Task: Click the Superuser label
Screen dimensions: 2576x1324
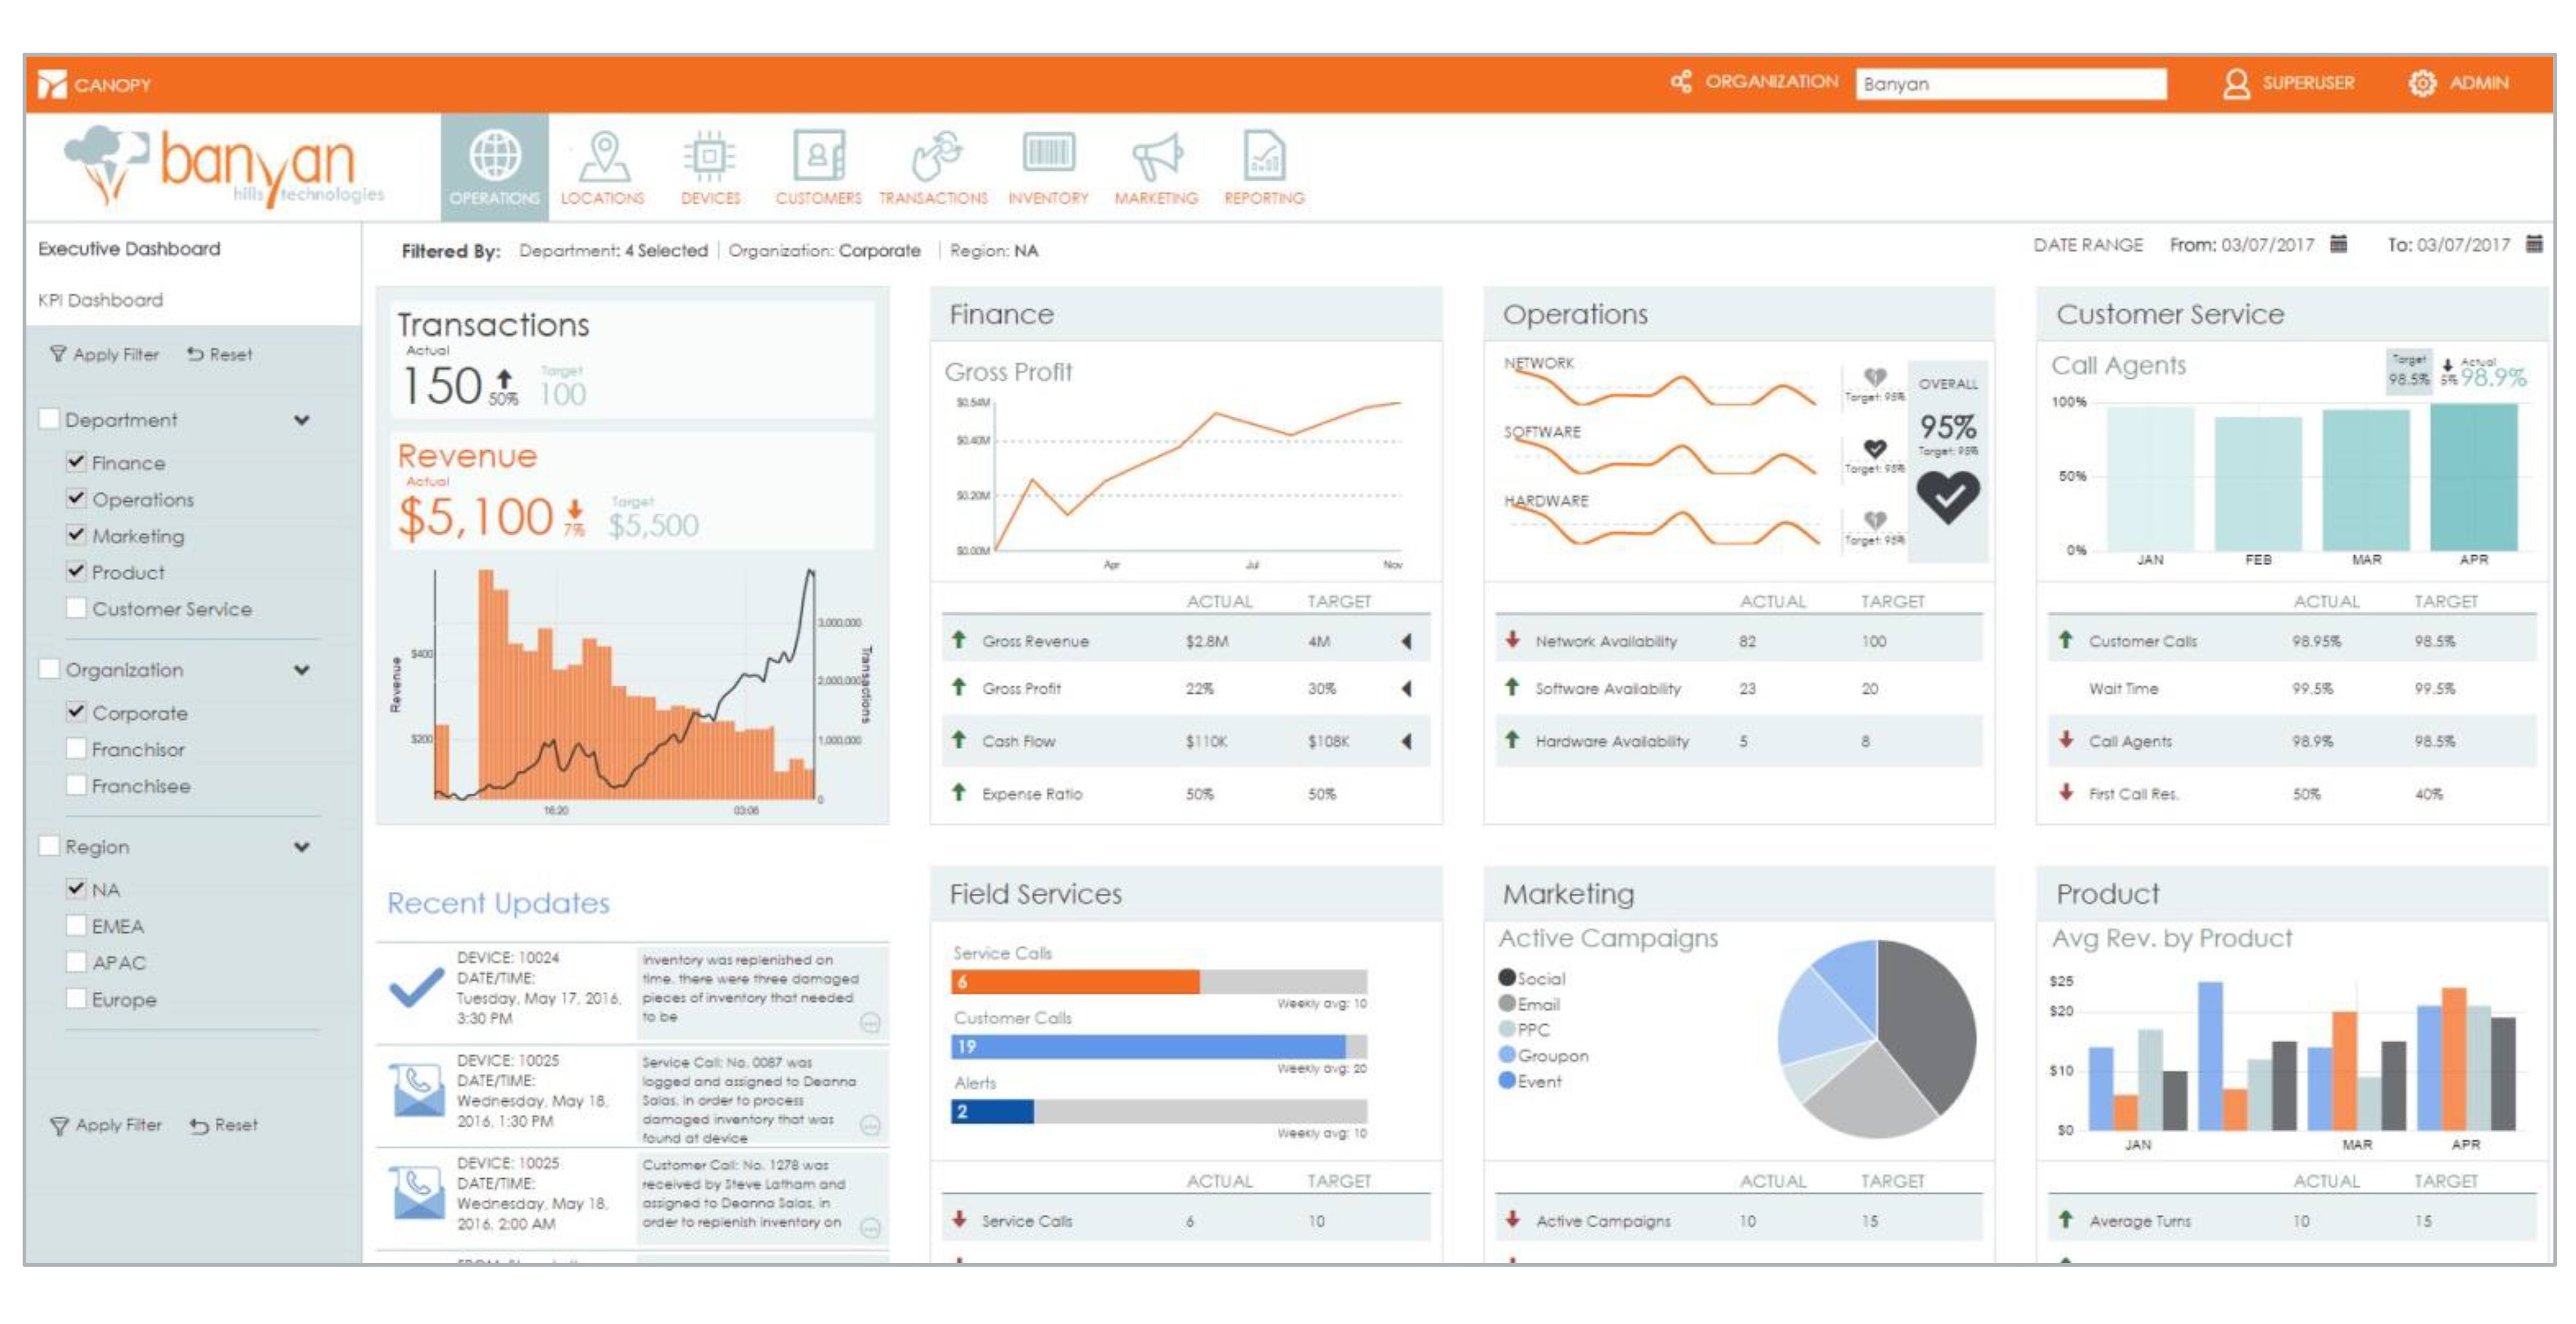Action: click(x=2308, y=83)
